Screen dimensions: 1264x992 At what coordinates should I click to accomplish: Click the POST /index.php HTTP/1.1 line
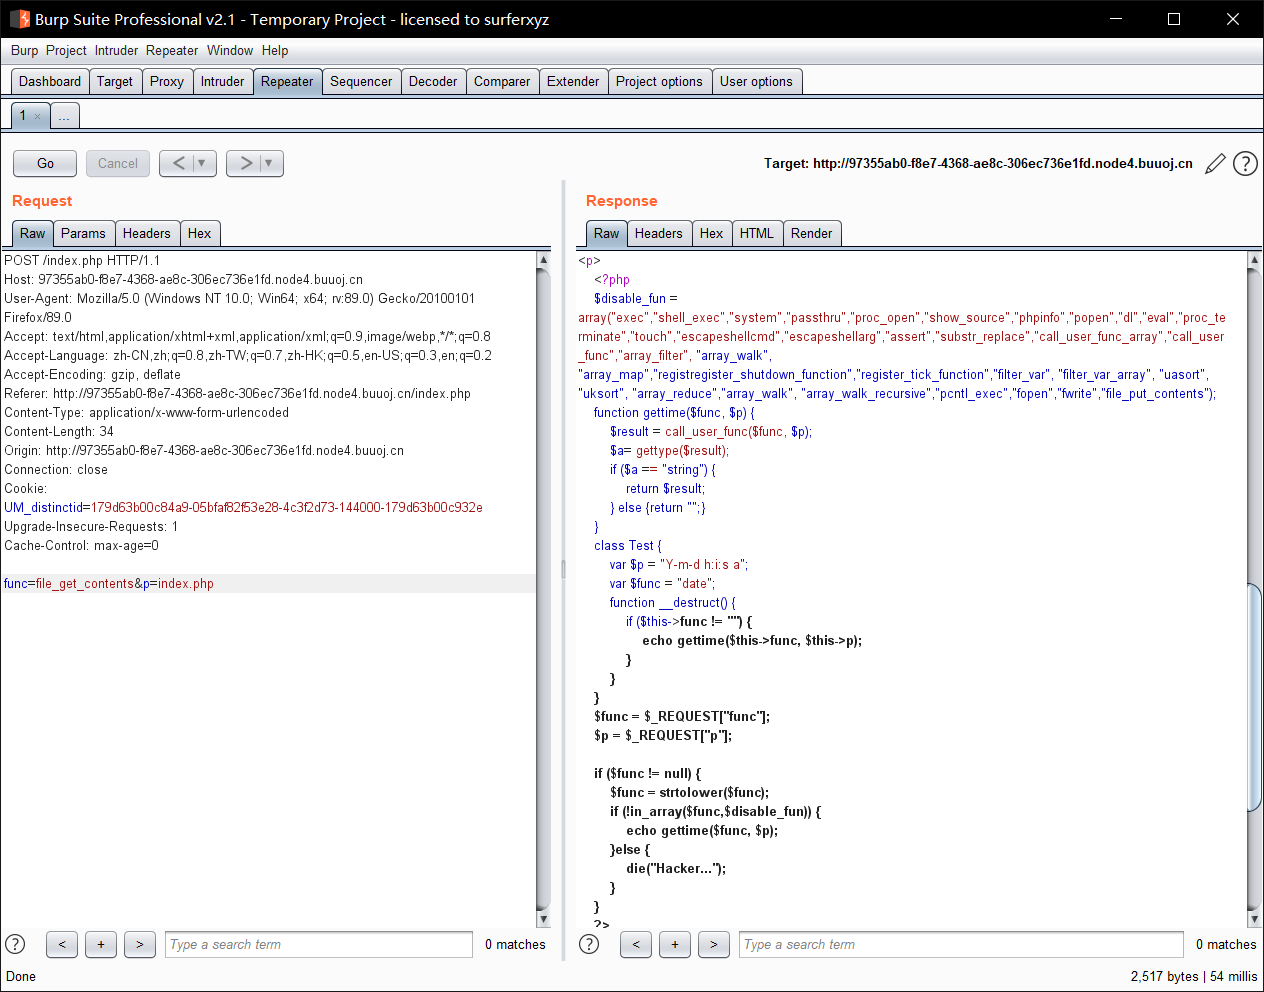coord(82,260)
